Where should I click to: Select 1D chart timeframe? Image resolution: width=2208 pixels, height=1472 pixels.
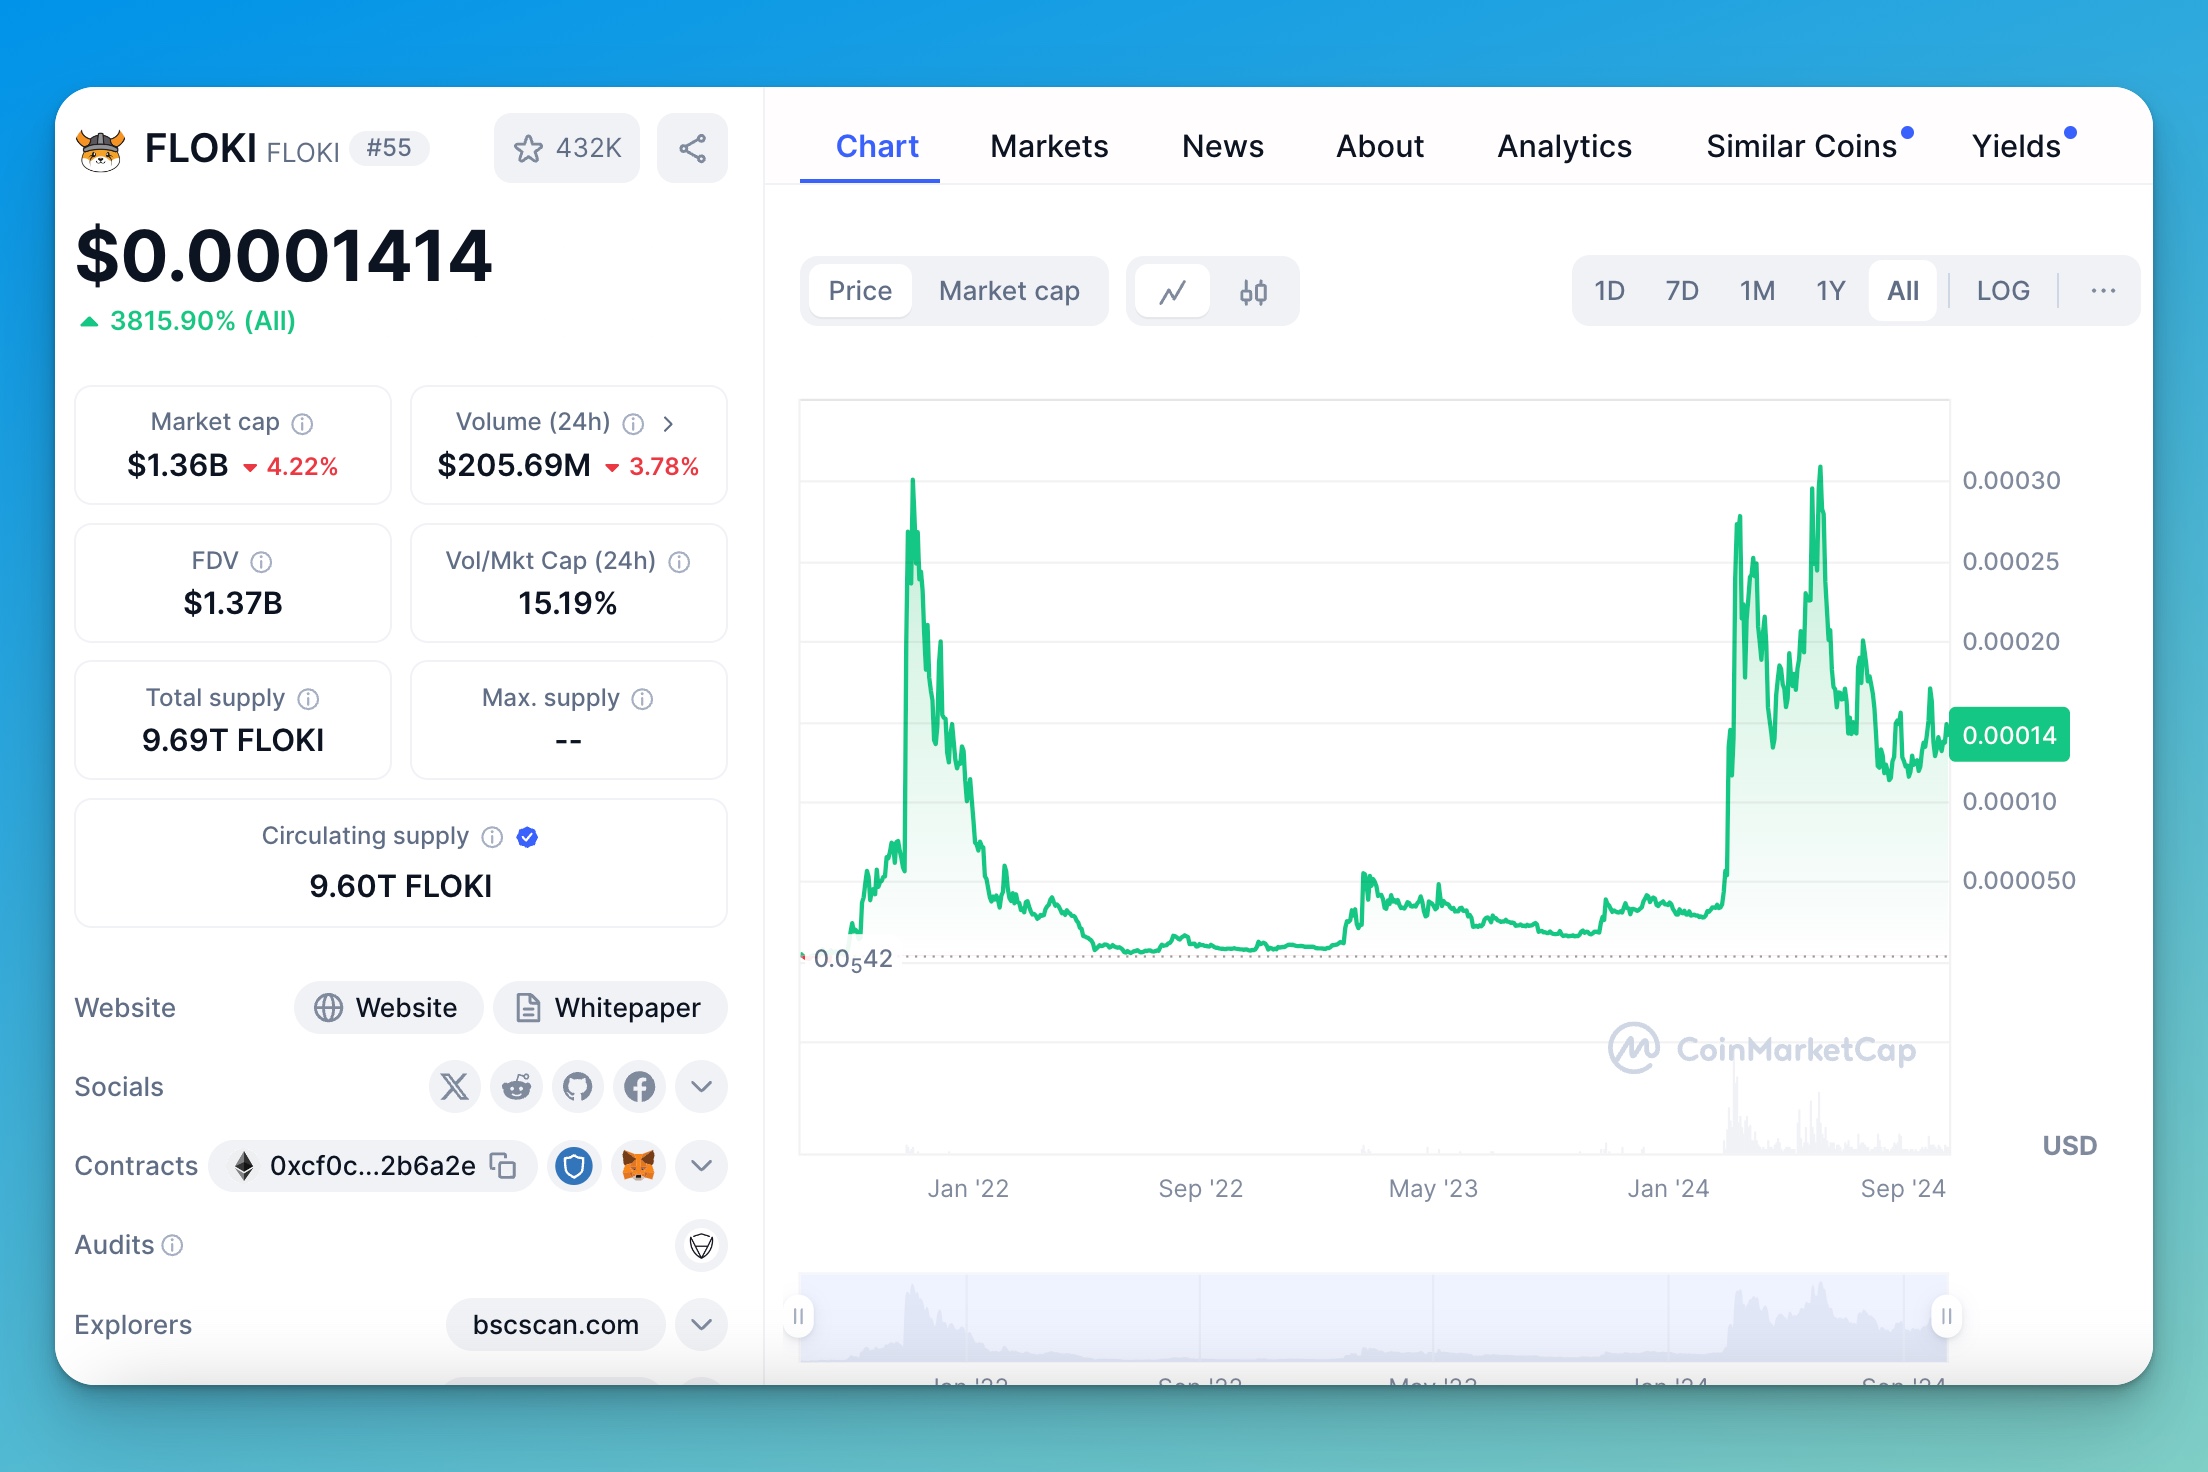(x=1609, y=291)
